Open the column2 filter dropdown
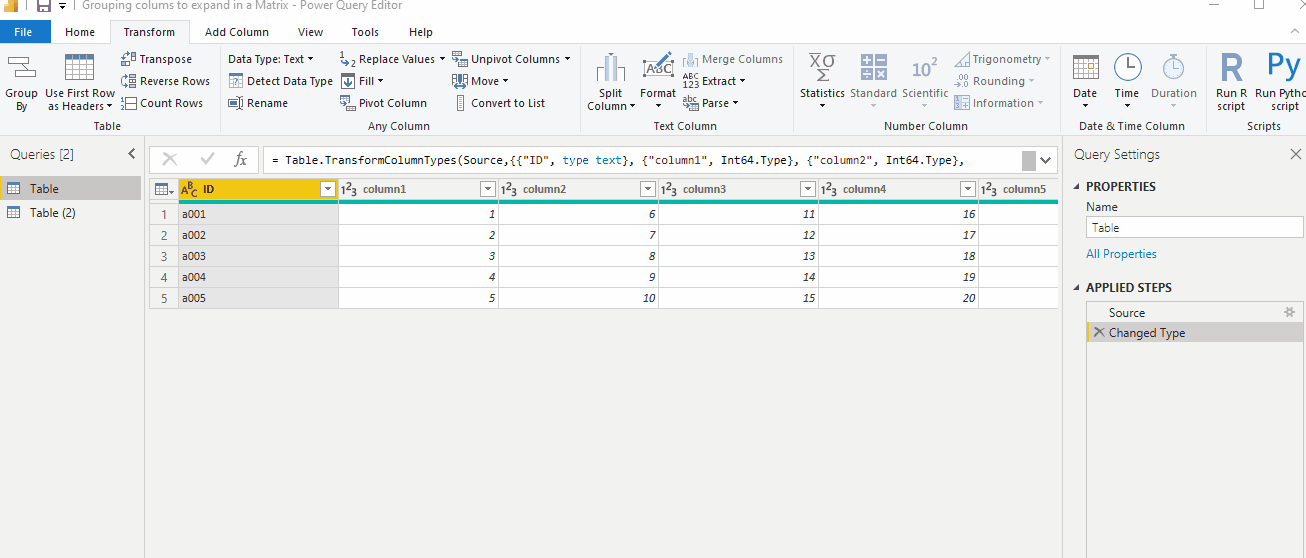 647,189
